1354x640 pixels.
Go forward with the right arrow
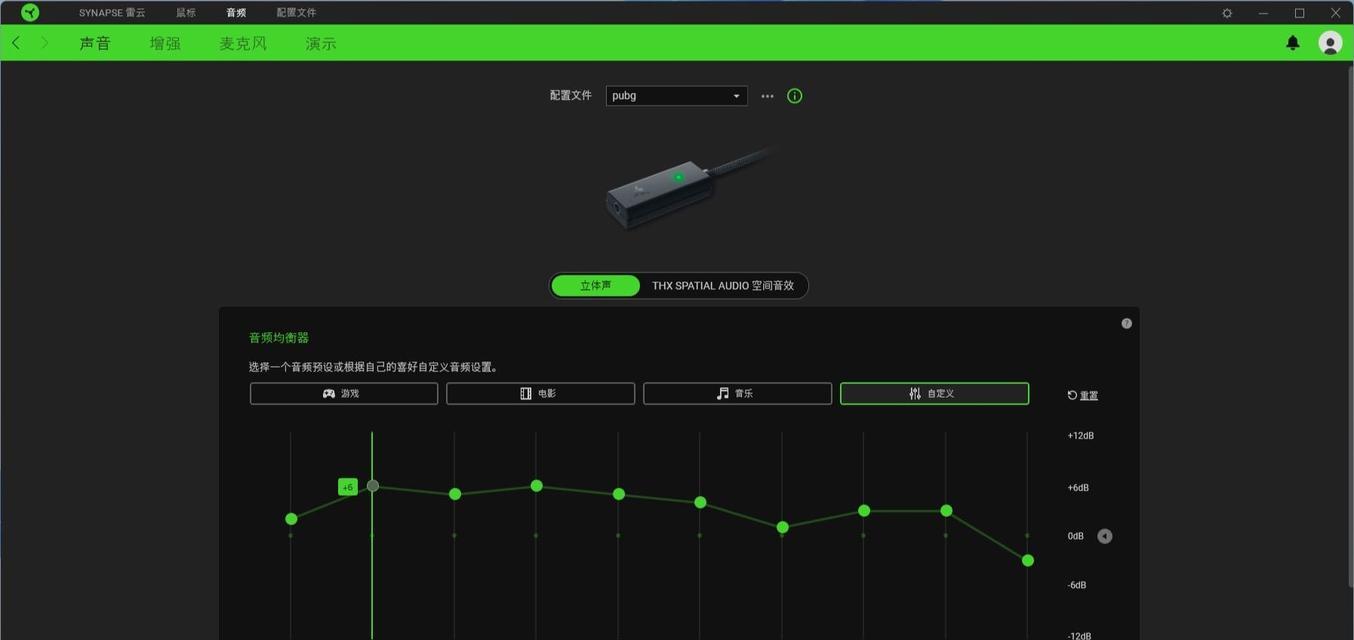click(44, 43)
